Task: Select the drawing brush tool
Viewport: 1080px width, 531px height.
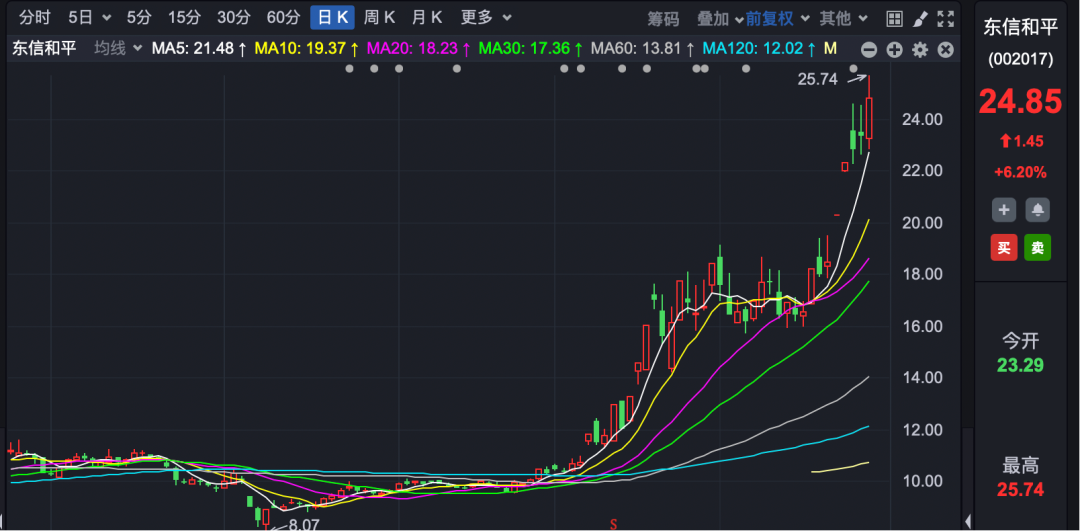Action: point(920,18)
